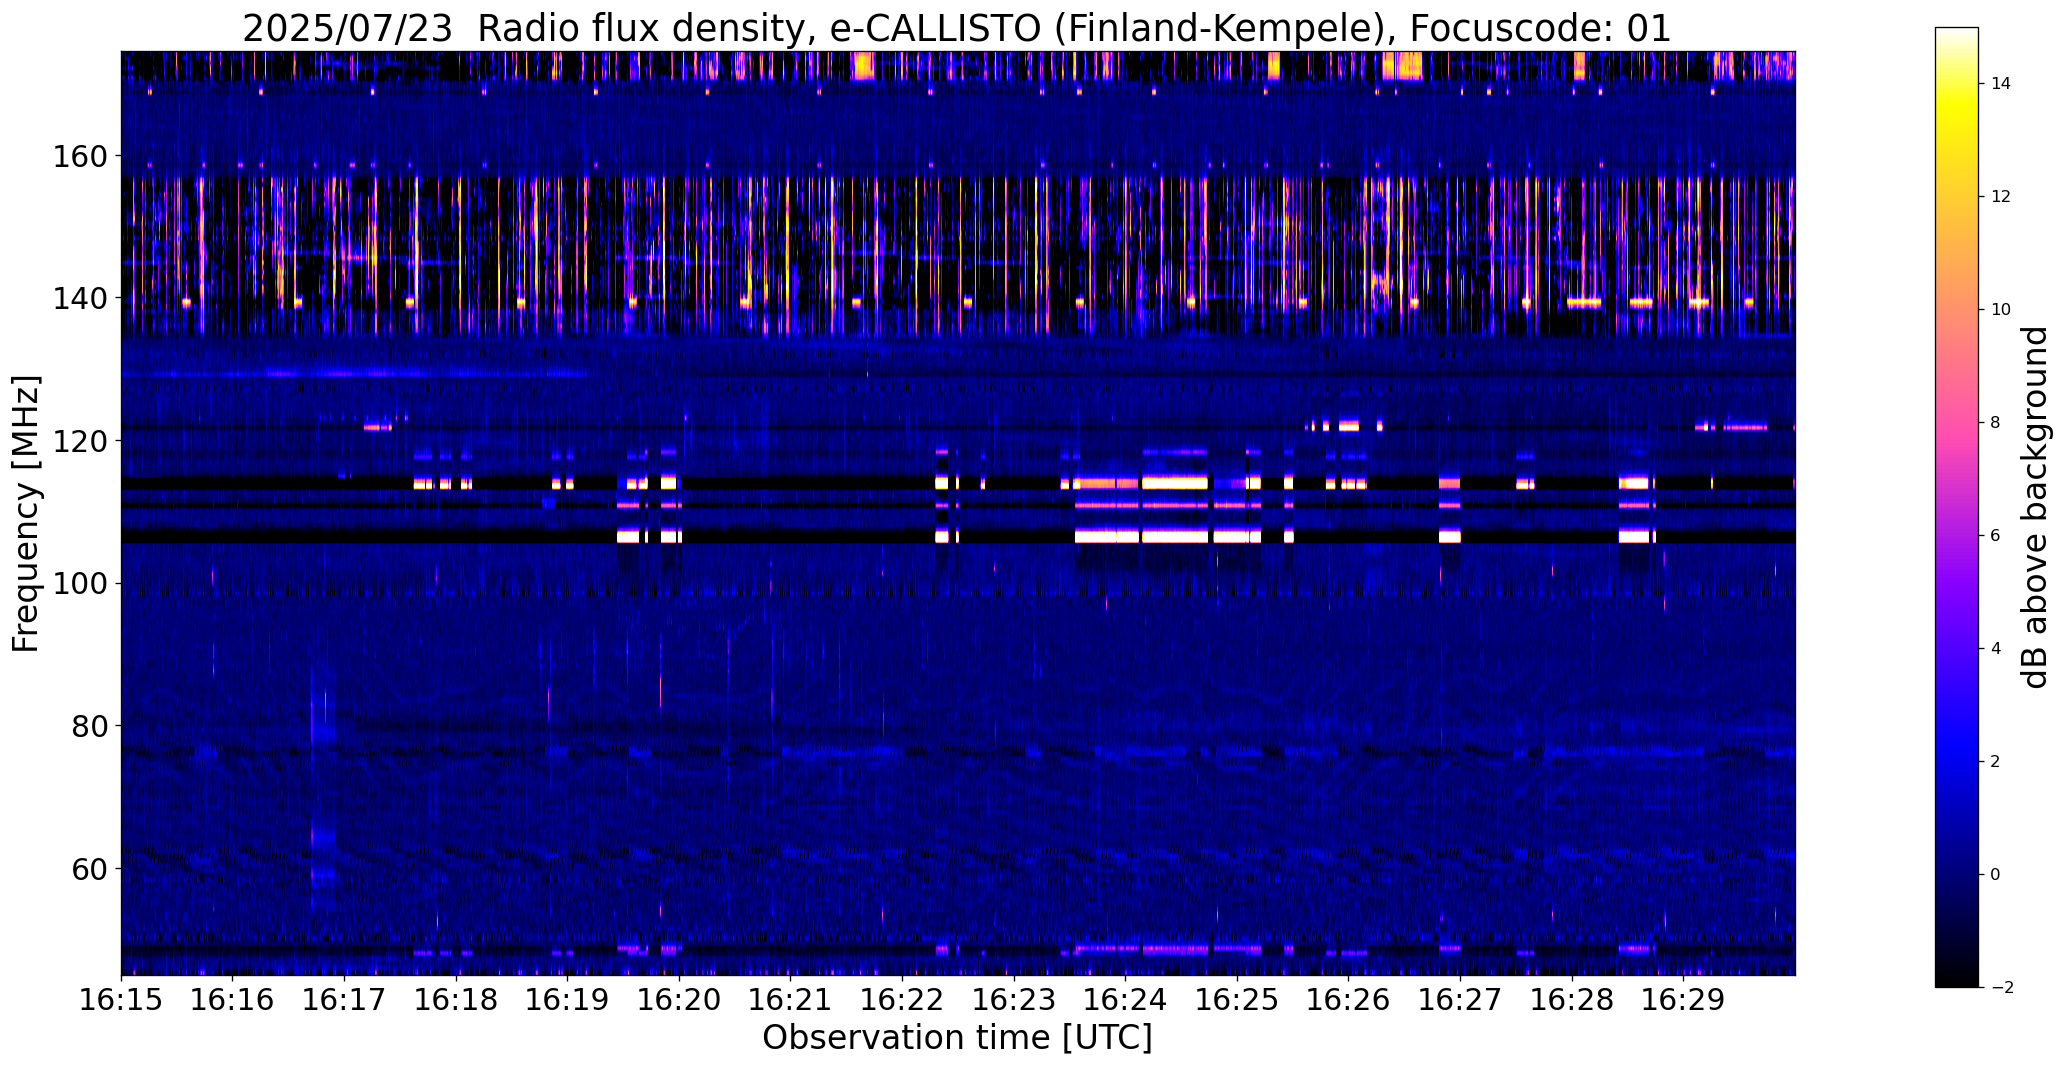Click the 16:16 time tick label
The image size is (2066, 1067).
tap(233, 1000)
